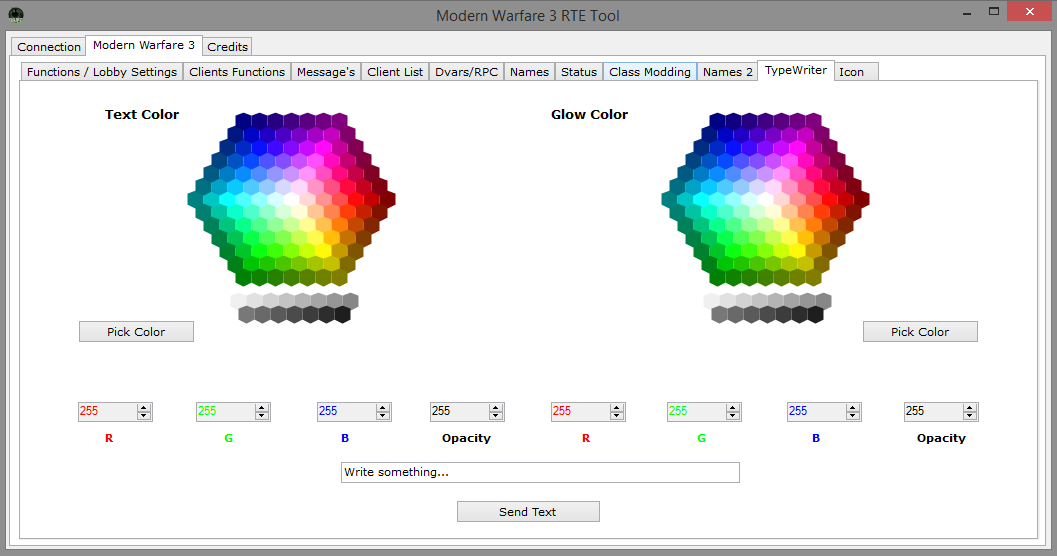
Task: Increase the Text Color B value using up arrow
Action: coord(382,408)
